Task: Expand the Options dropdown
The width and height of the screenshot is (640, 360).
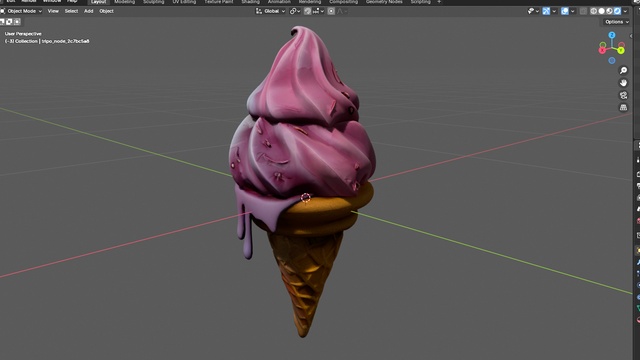Action: coord(617,22)
